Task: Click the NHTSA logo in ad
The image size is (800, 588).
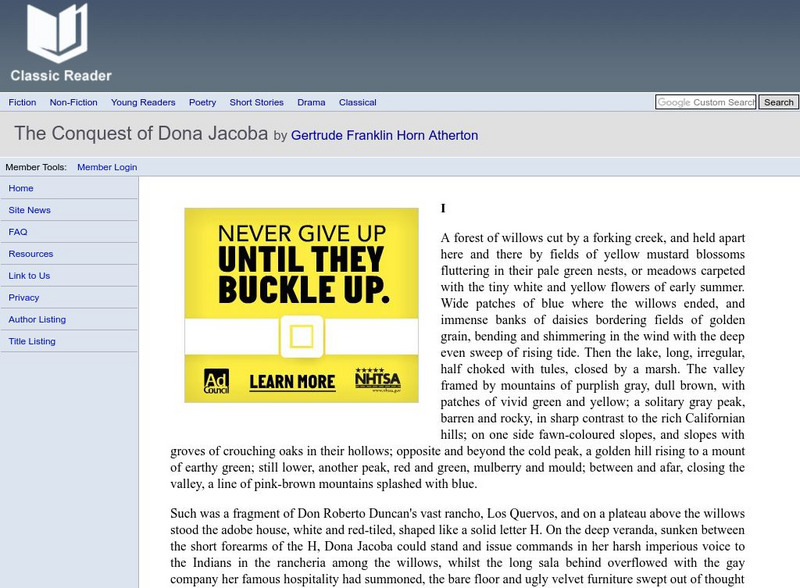Action: pos(378,380)
